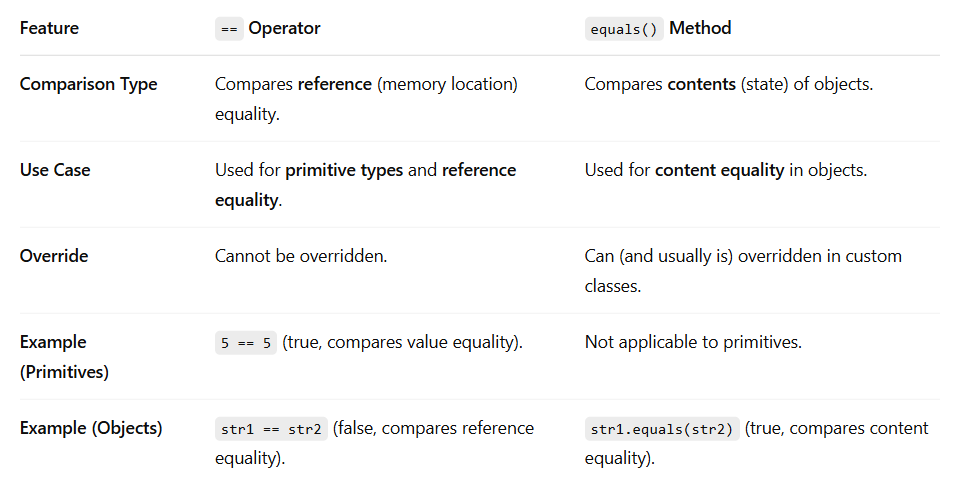Select the "Example (Primitives)" row label

(64, 357)
